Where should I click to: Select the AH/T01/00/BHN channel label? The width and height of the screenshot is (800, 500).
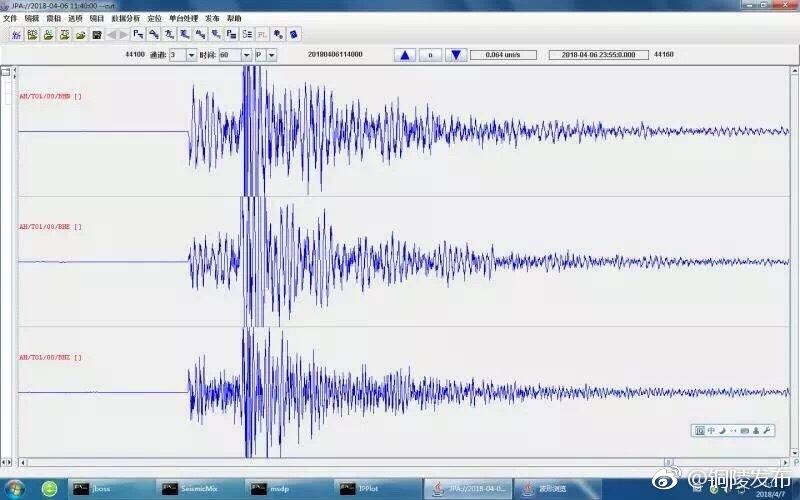tap(50, 96)
